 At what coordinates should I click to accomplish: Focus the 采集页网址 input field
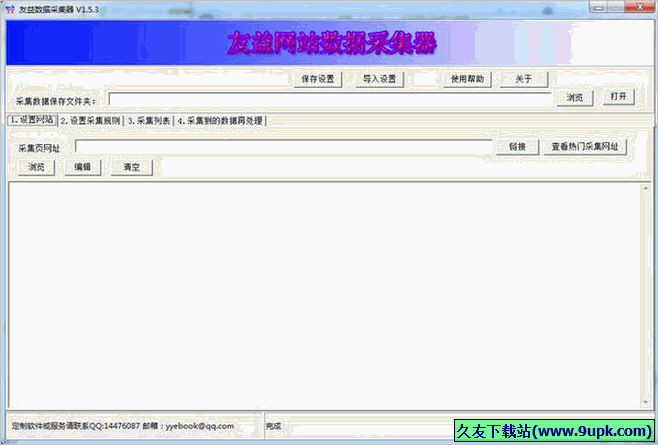[x=283, y=147]
